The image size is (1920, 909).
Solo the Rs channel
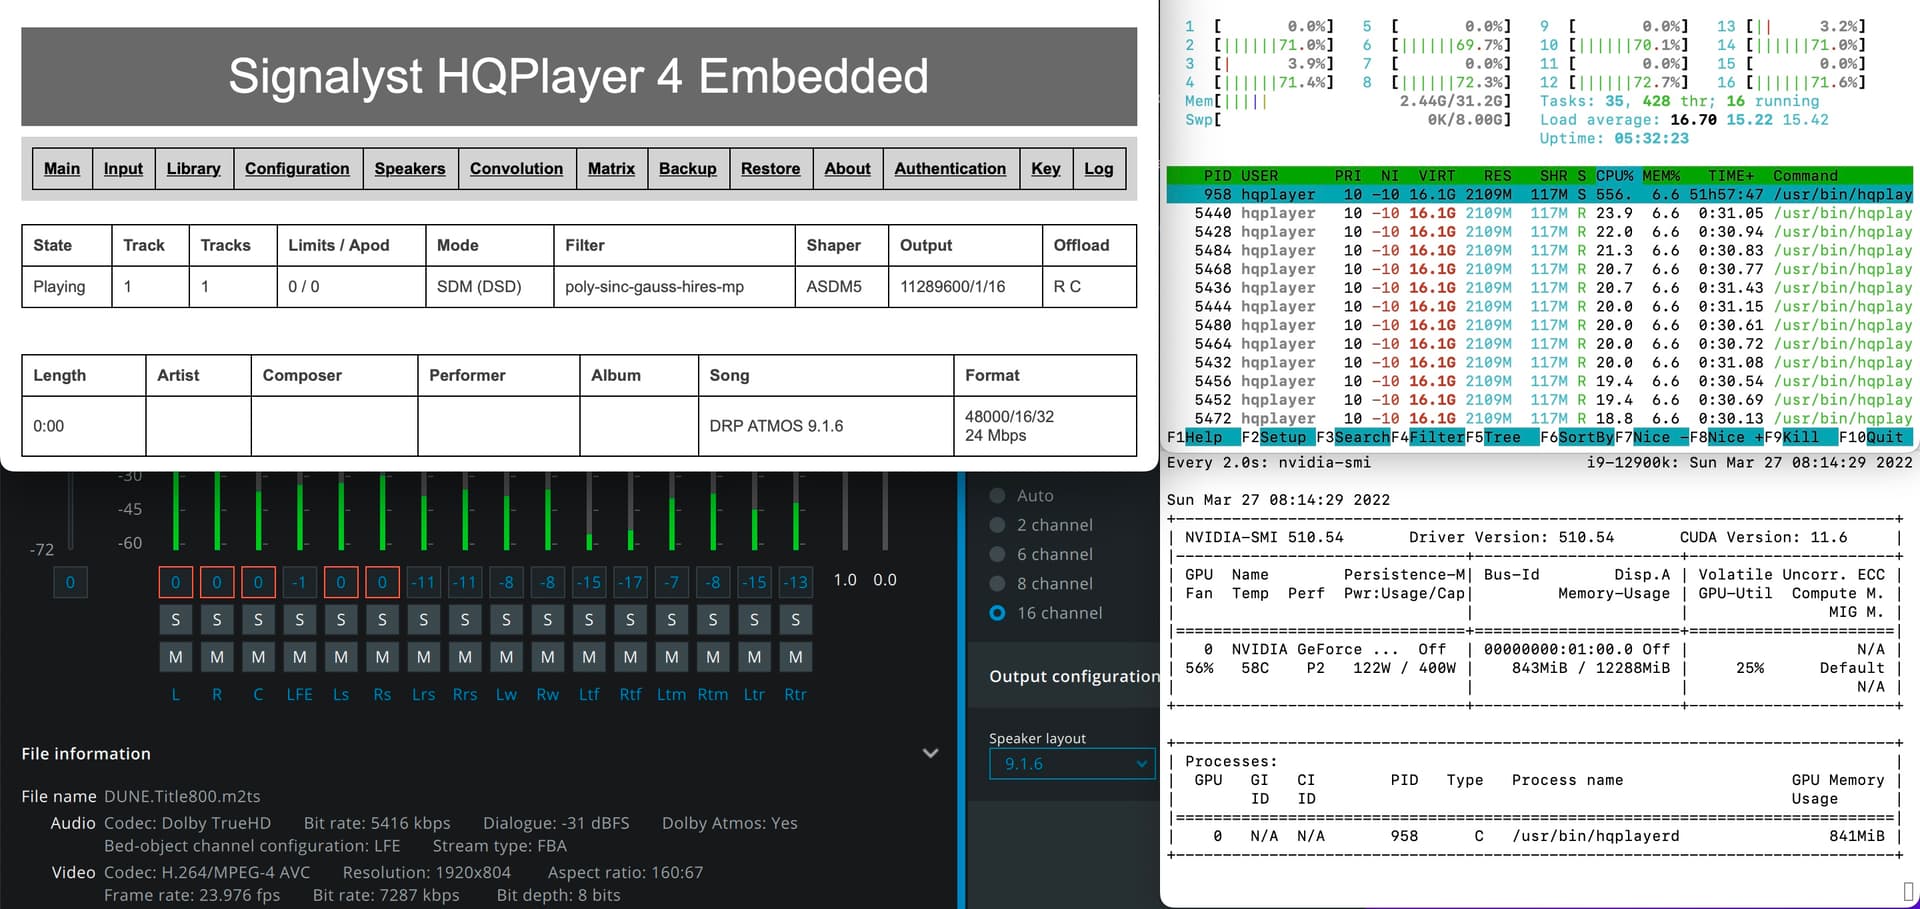(382, 620)
